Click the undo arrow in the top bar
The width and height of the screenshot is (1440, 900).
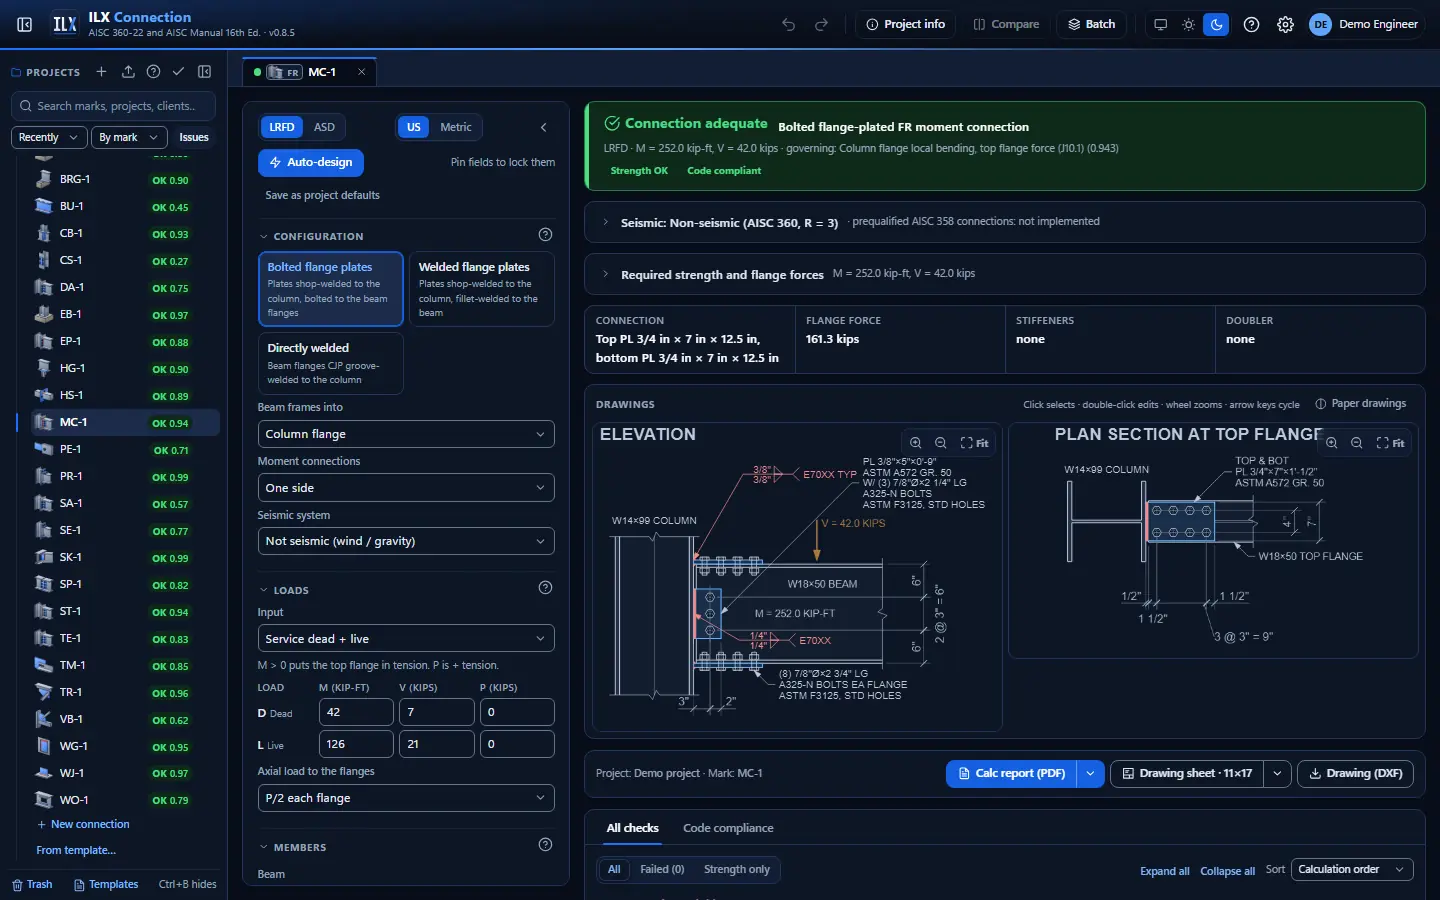click(x=789, y=24)
